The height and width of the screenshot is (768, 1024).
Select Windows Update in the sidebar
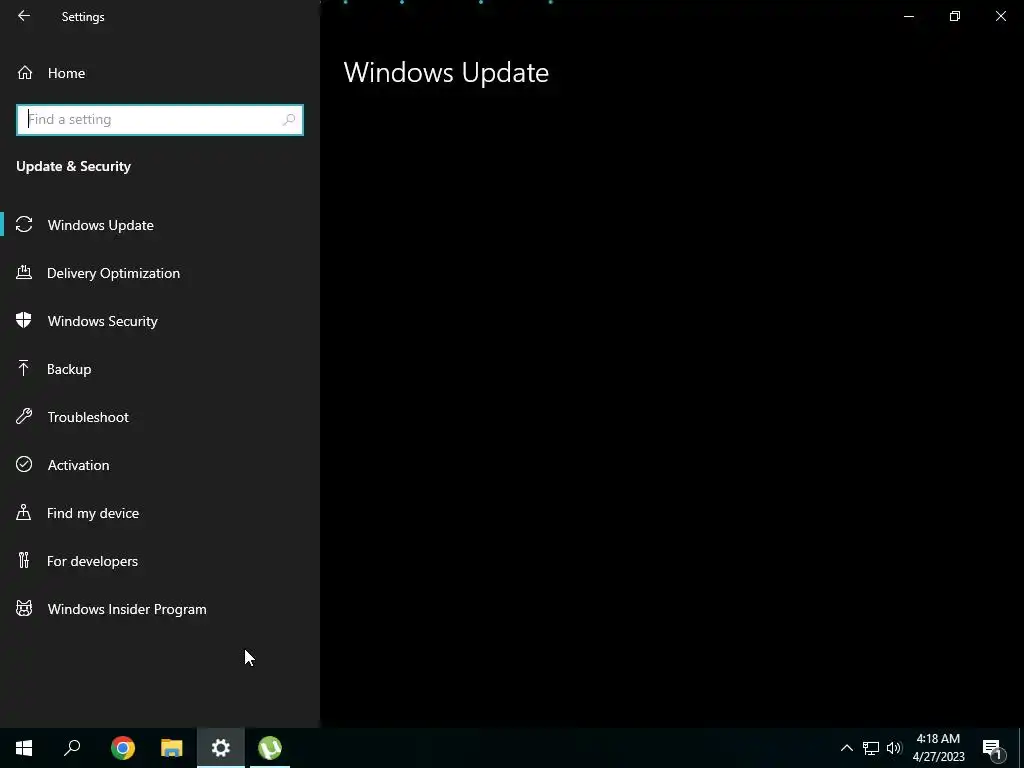160,225
